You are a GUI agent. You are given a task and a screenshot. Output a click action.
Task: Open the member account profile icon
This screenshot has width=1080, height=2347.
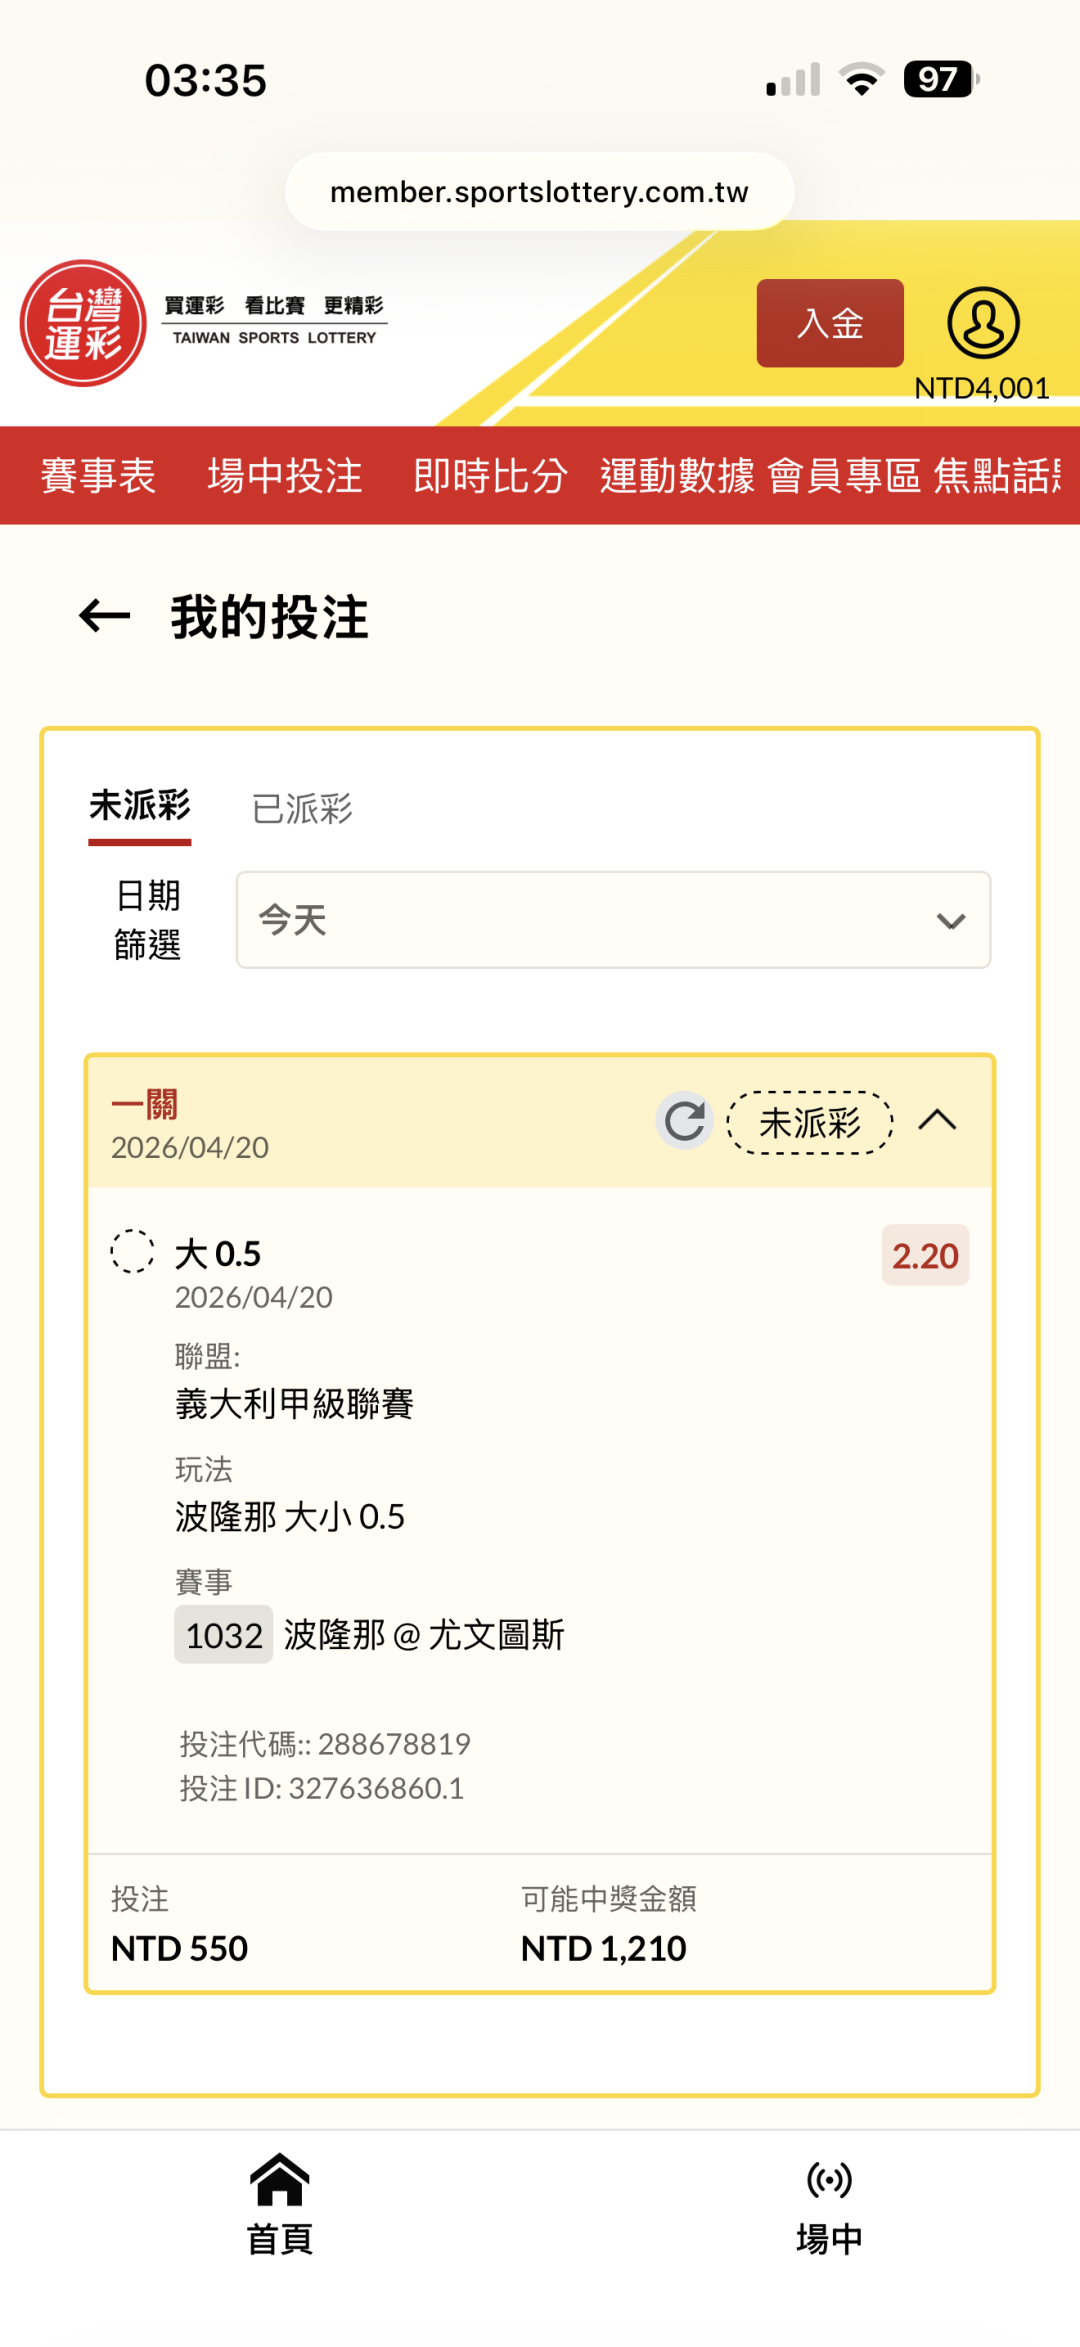coord(983,323)
